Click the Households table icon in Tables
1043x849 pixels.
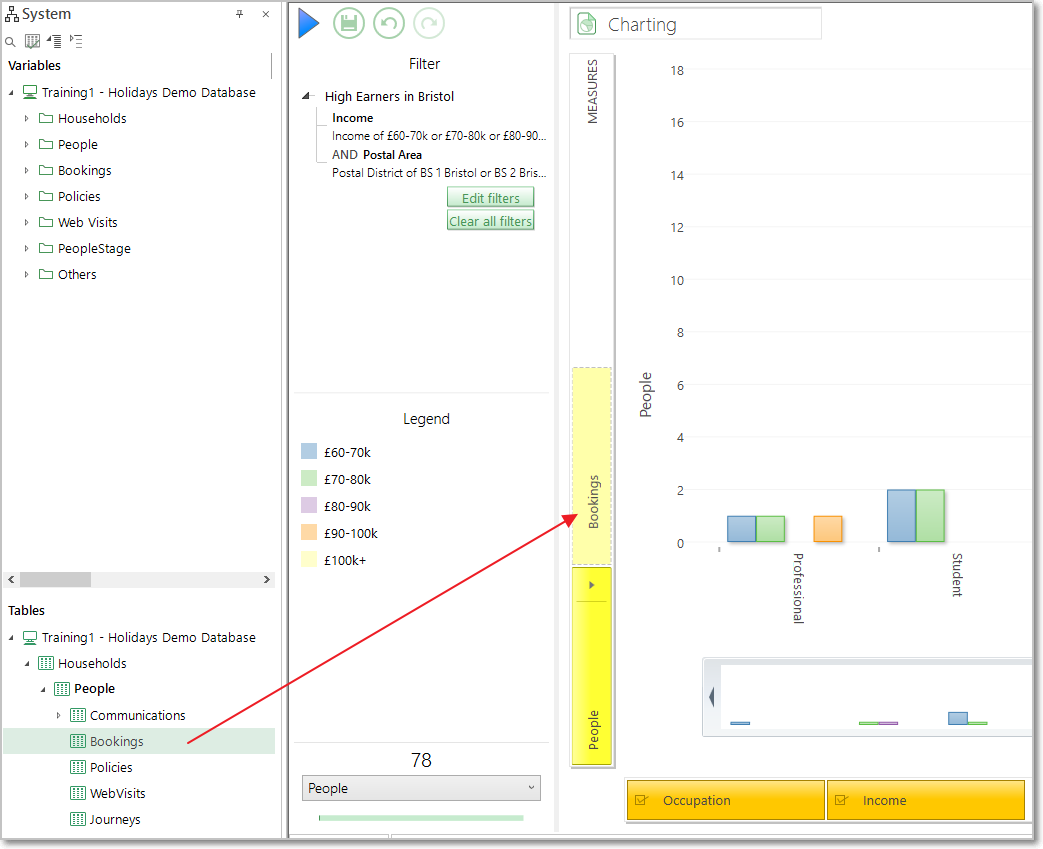[x=46, y=663]
